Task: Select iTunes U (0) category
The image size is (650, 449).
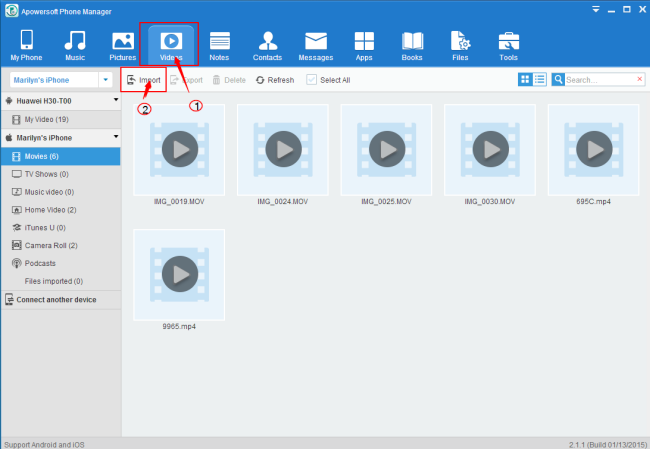Action: tap(61, 228)
